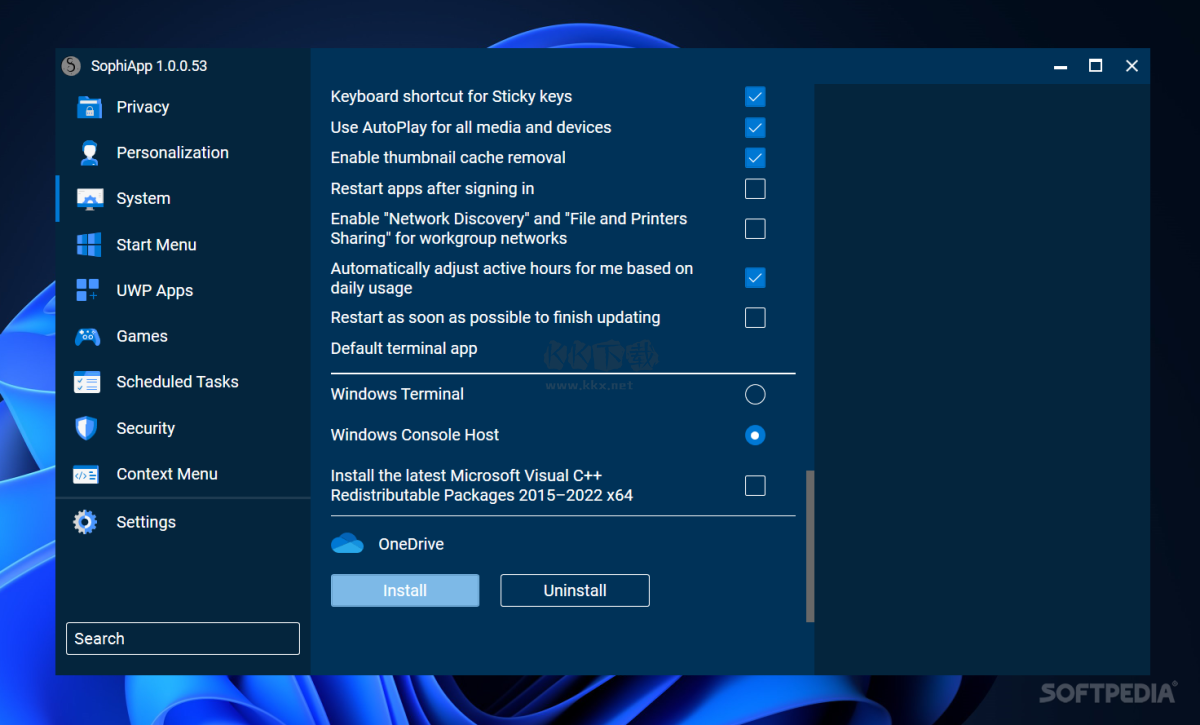Maximize the SophiApp window
1200x725 pixels.
1095,66
